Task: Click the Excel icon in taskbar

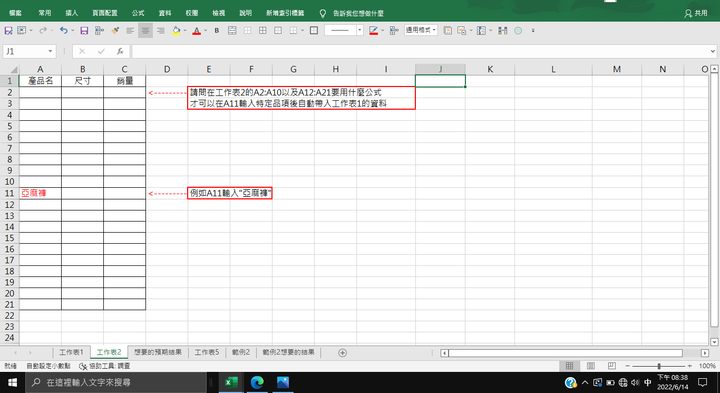Action: click(x=231, y=382)
